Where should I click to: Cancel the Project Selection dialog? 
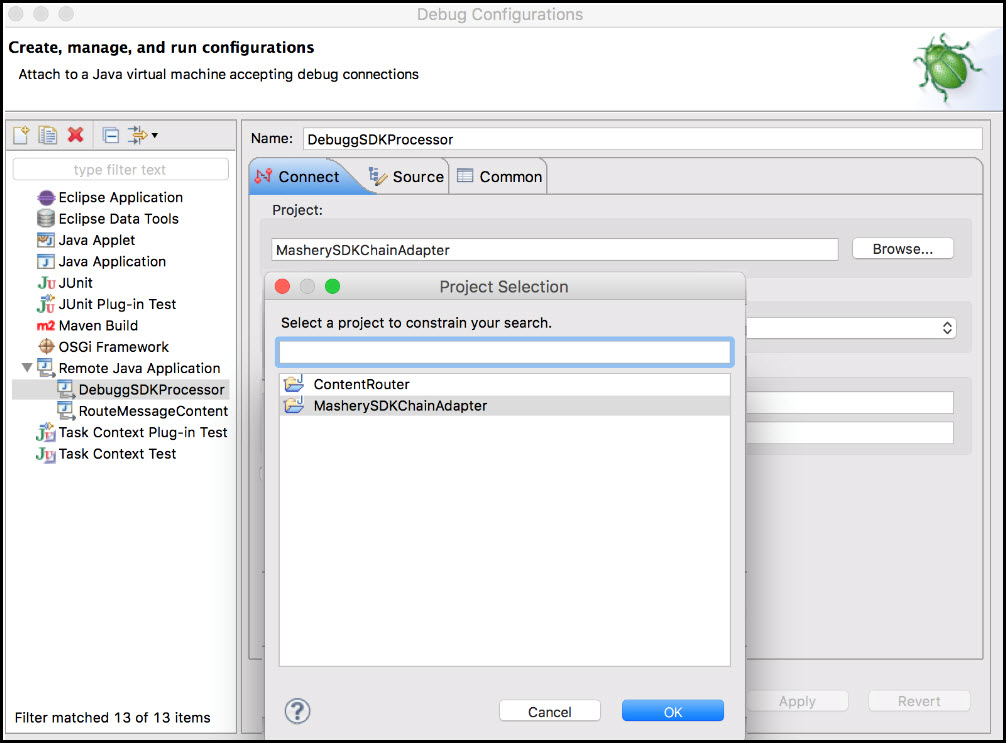tap(549, 711)
